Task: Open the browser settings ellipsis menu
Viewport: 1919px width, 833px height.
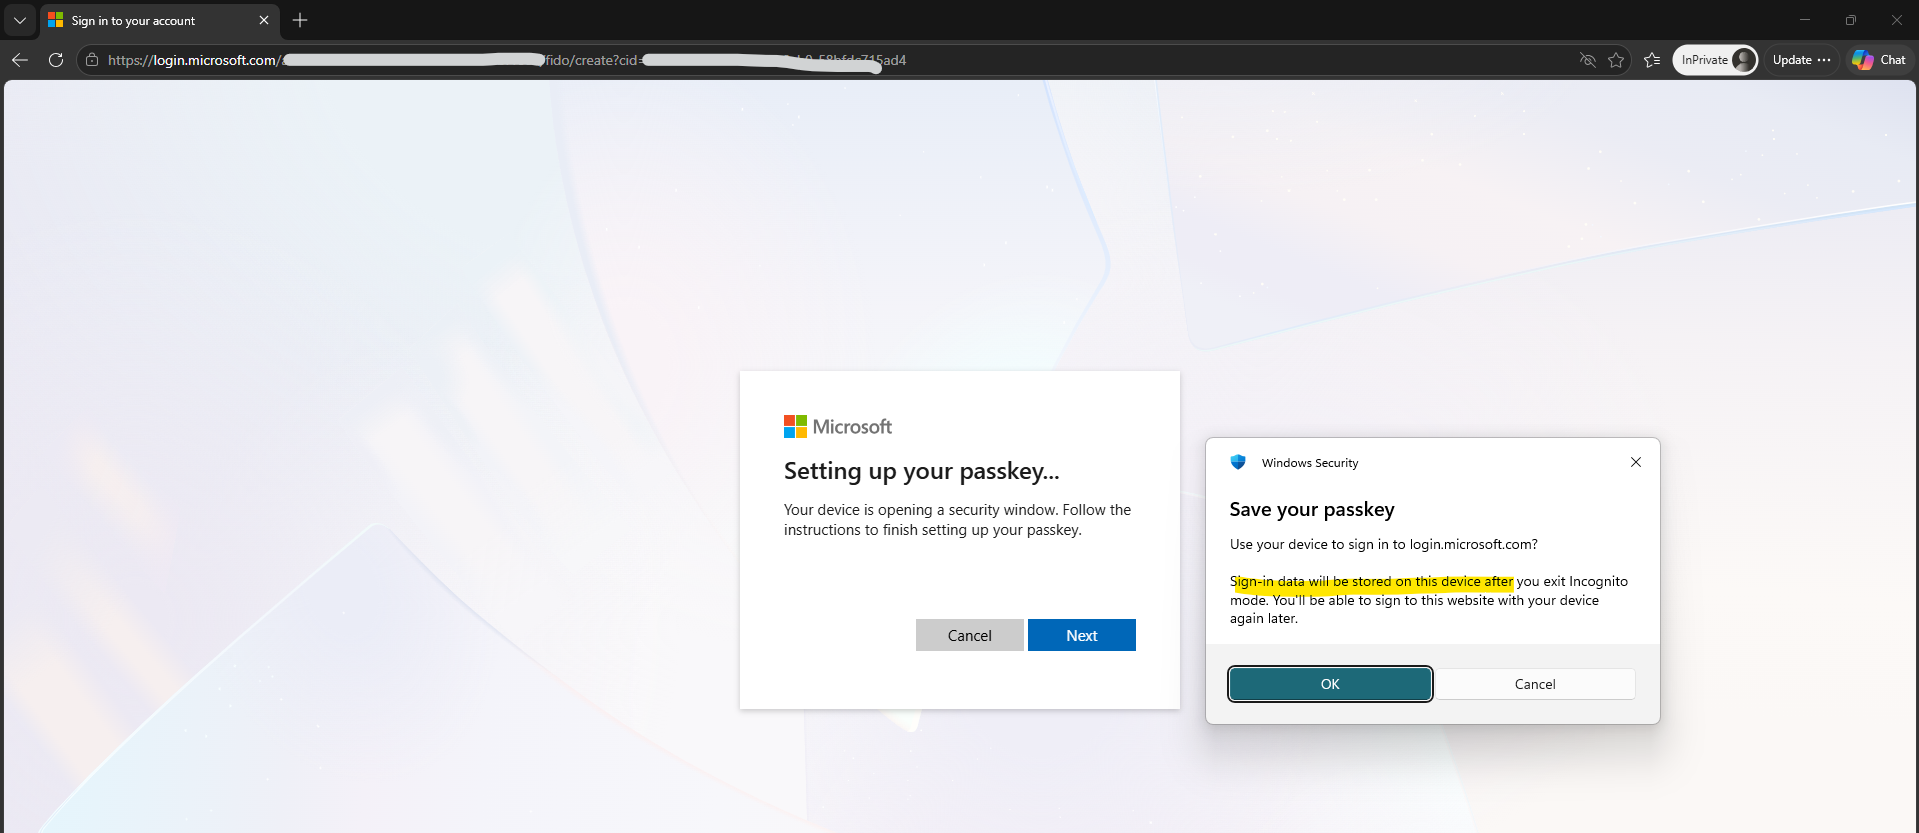Action: click(x=1825, y=60)
